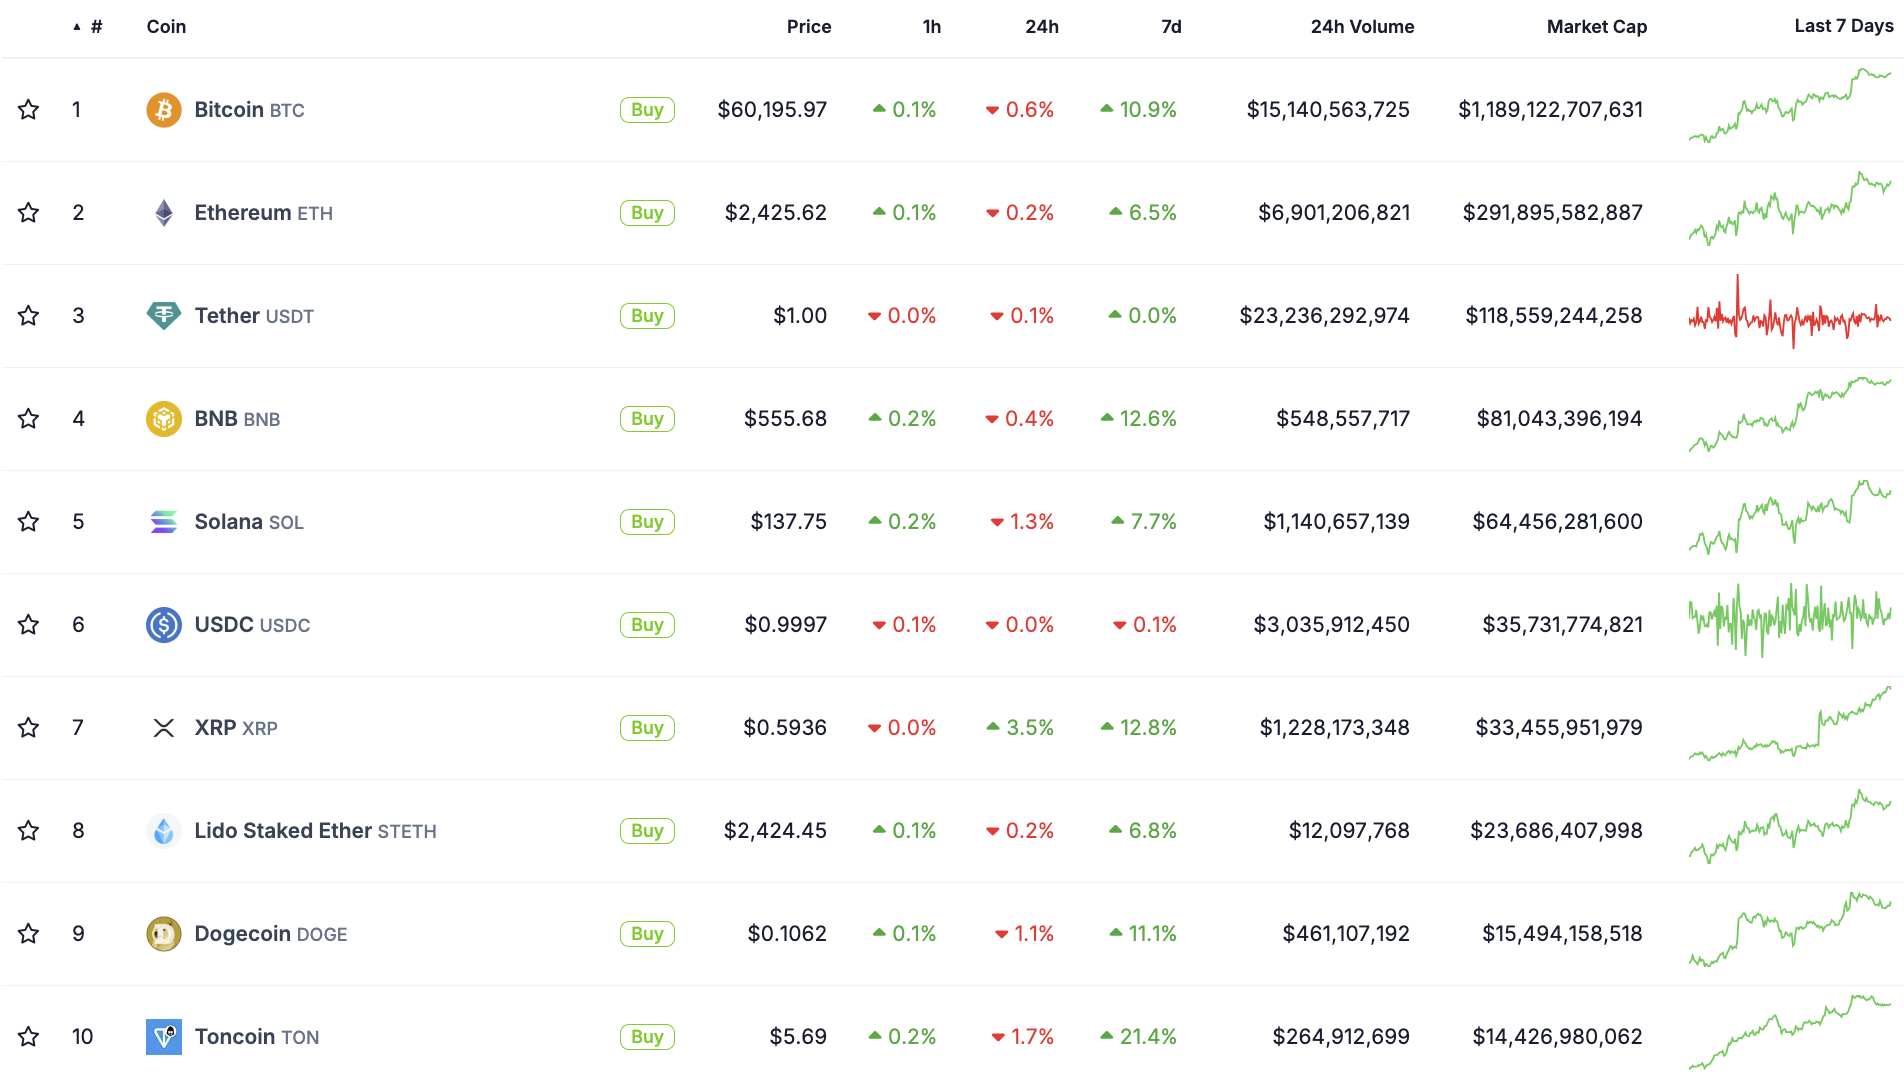The width and height of the screenshot is (1904, 1088).
Task: Star XRP as a favorite
Action: tap(29, 728)
